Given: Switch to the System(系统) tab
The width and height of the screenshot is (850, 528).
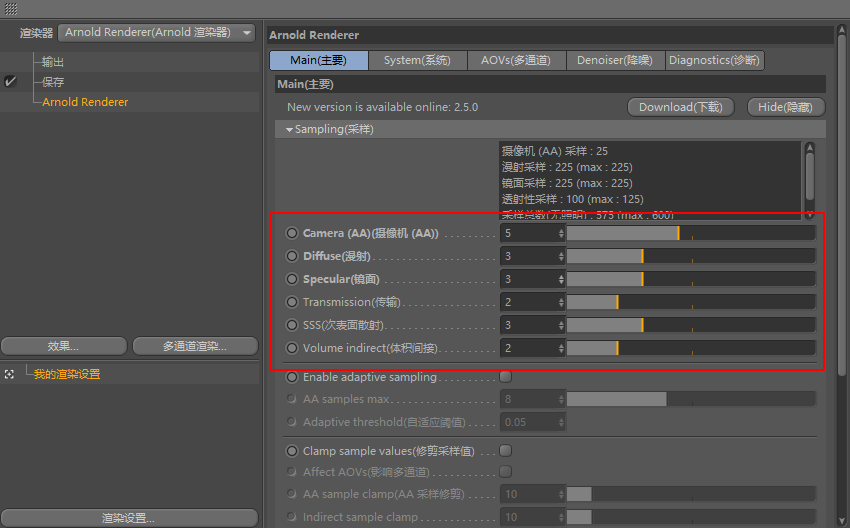Looking at the screenshot, I should coord(417,60).
